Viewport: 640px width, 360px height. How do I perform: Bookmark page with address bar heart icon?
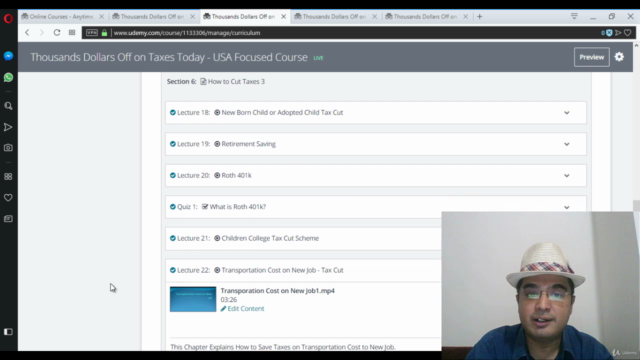point(628,33)
